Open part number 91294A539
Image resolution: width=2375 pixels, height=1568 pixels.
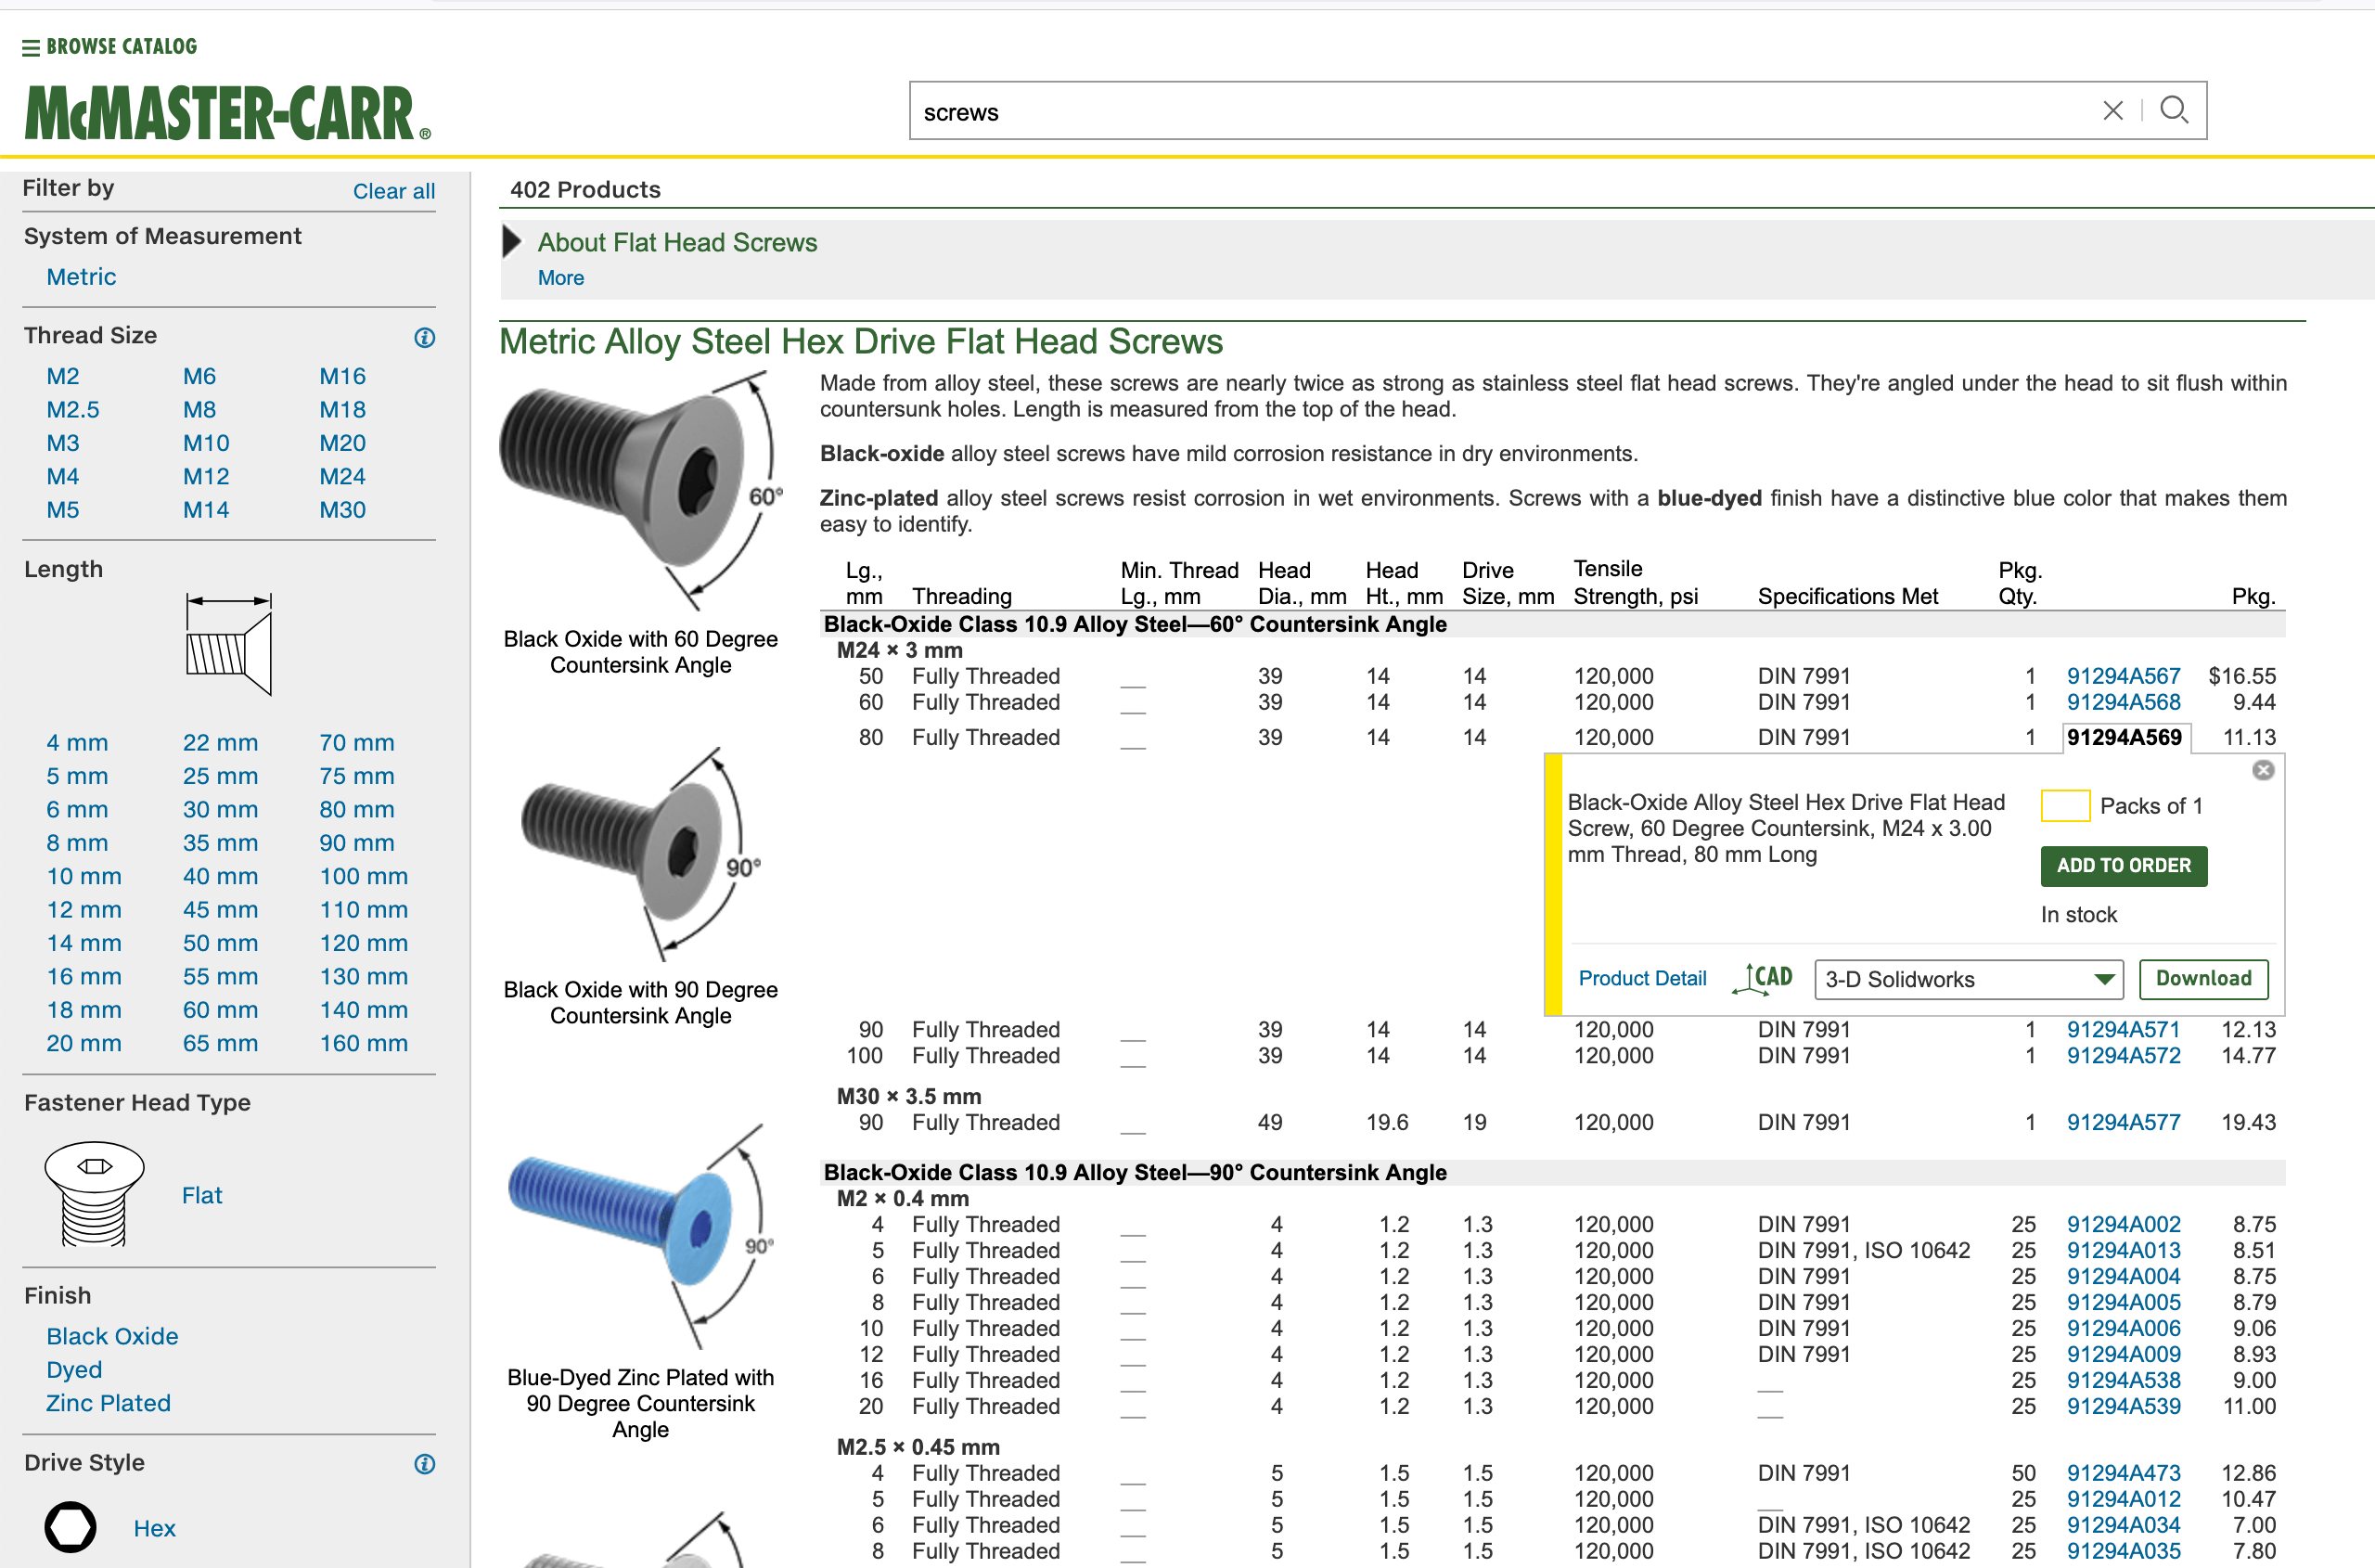2123,1406
